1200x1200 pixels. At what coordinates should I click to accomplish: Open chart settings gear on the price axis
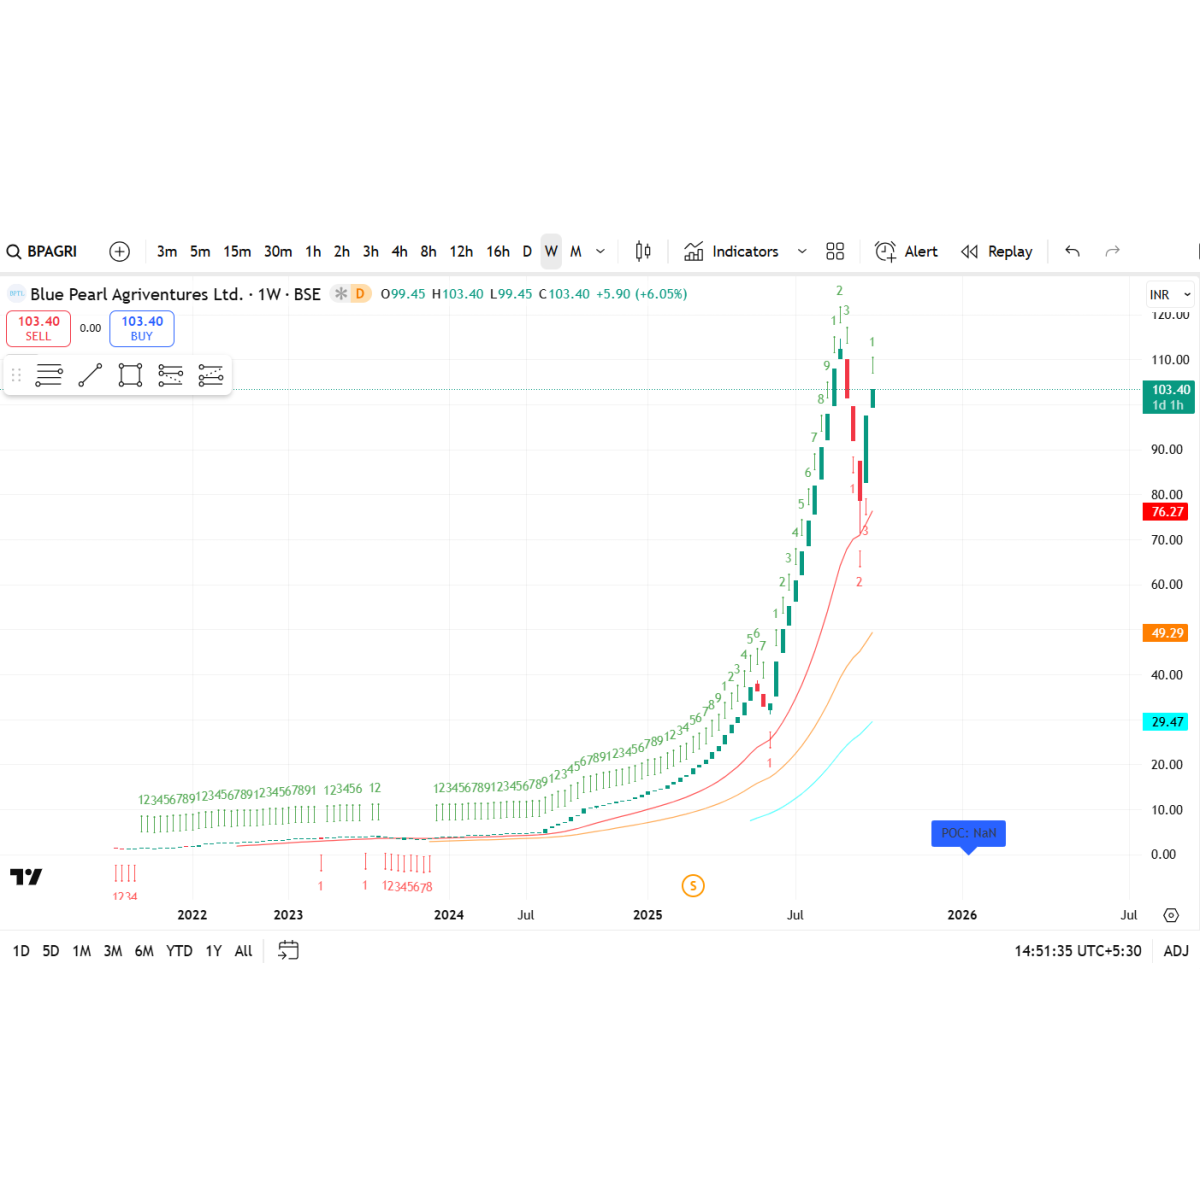tap(1171, 915)
